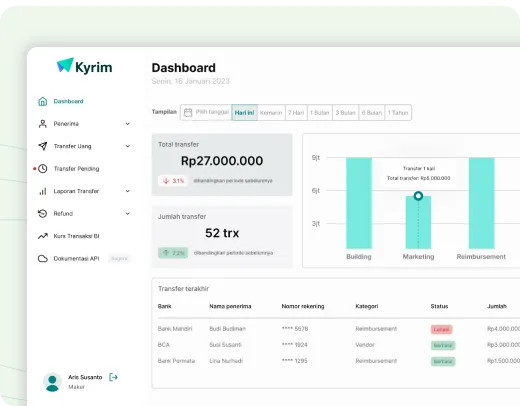Click the Nomor rekening column header
The height and width of the screenshot is (406, 520).
pyautogui.click(x=303, y=306)
